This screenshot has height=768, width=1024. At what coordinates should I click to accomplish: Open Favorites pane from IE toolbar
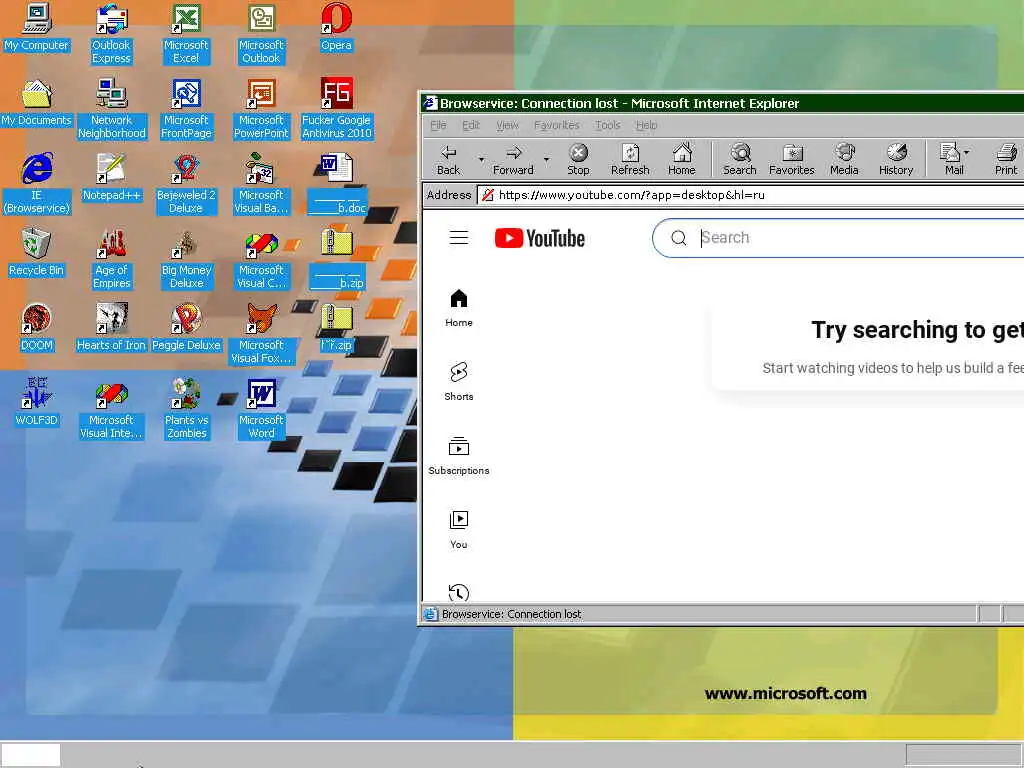(x=792, y=159)
